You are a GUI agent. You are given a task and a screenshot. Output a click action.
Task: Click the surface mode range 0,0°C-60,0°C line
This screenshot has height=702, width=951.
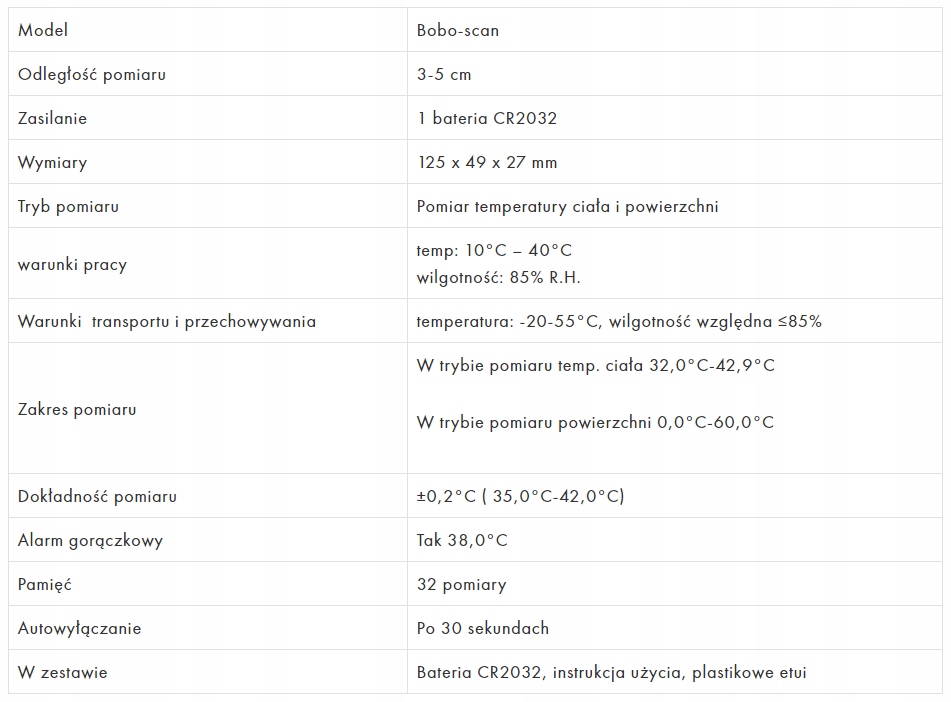pos(595,422)
